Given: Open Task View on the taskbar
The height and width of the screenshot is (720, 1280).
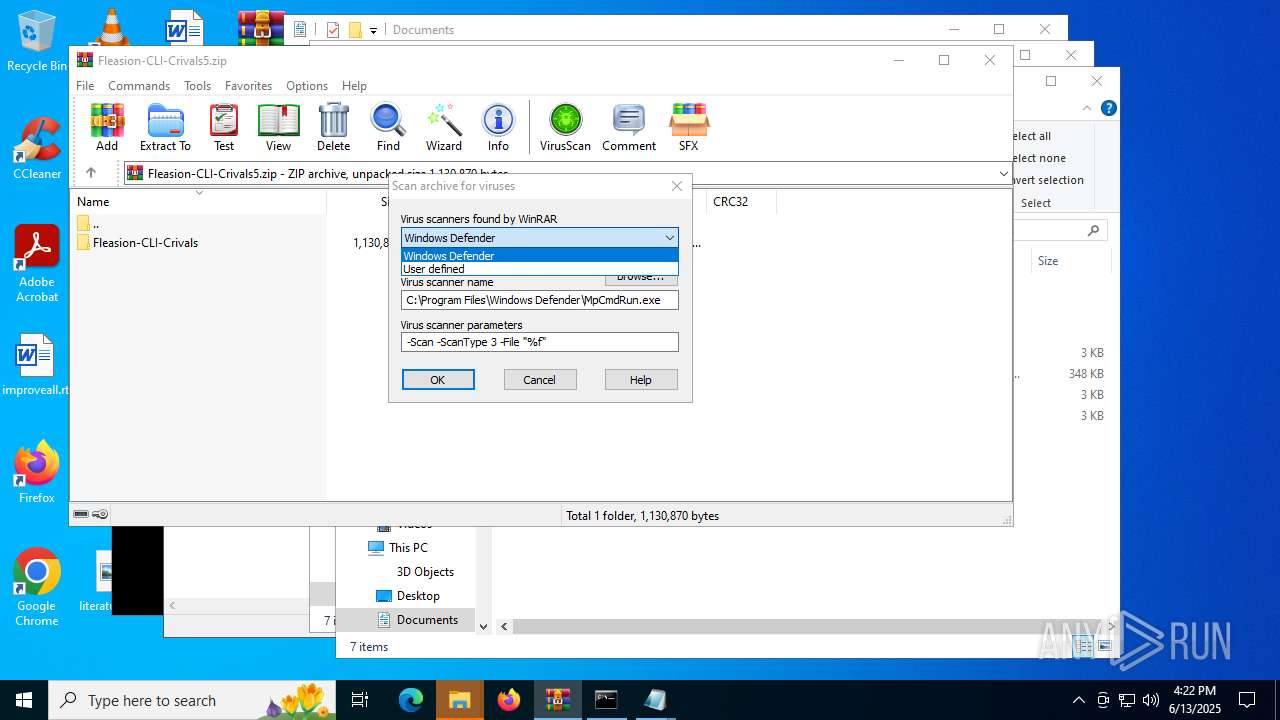Looking at the screenshot, I should pyautogui.click(x=360, y=700).
